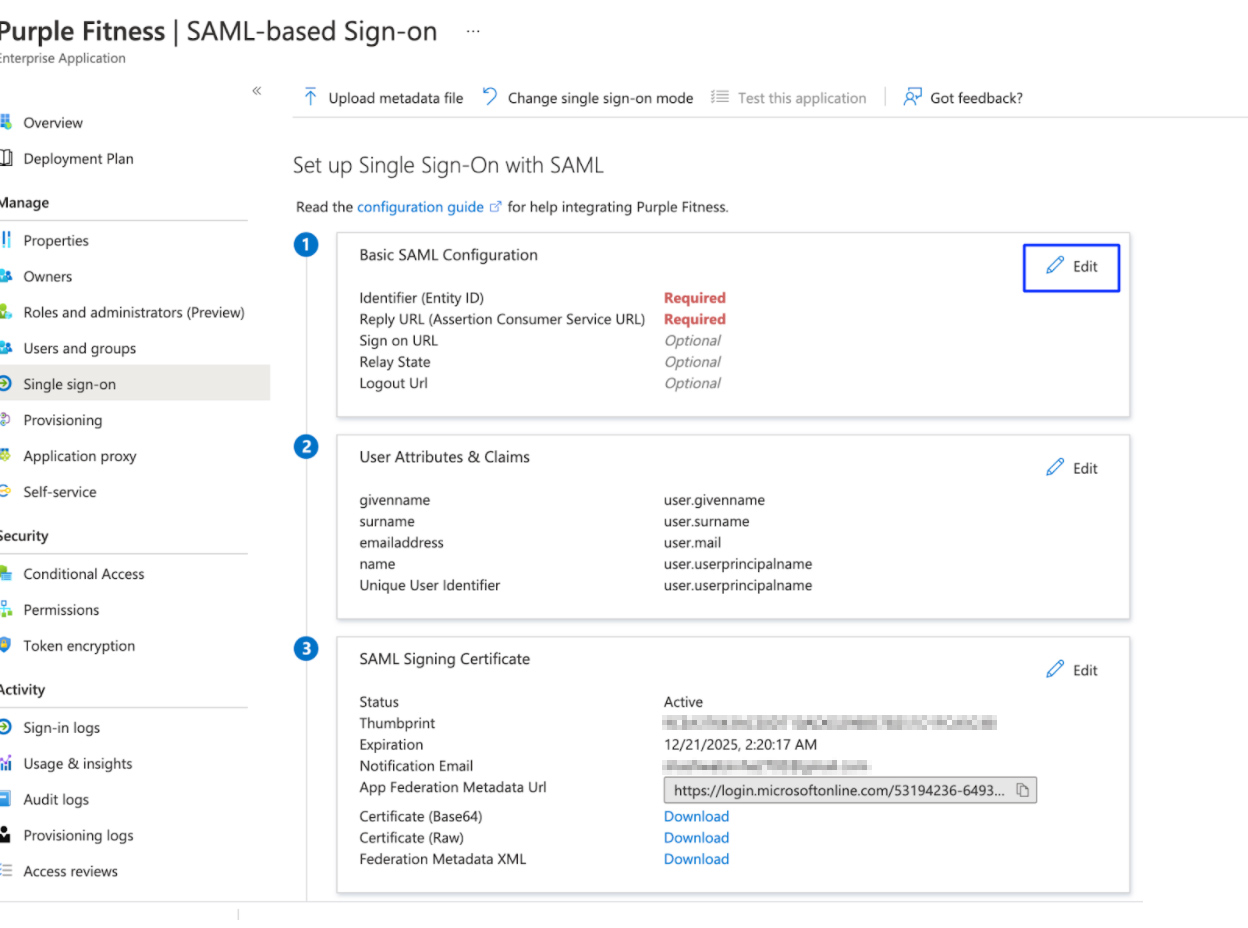
Task: Click the Token encryption shield icon
Action: [x=6, y=645]
